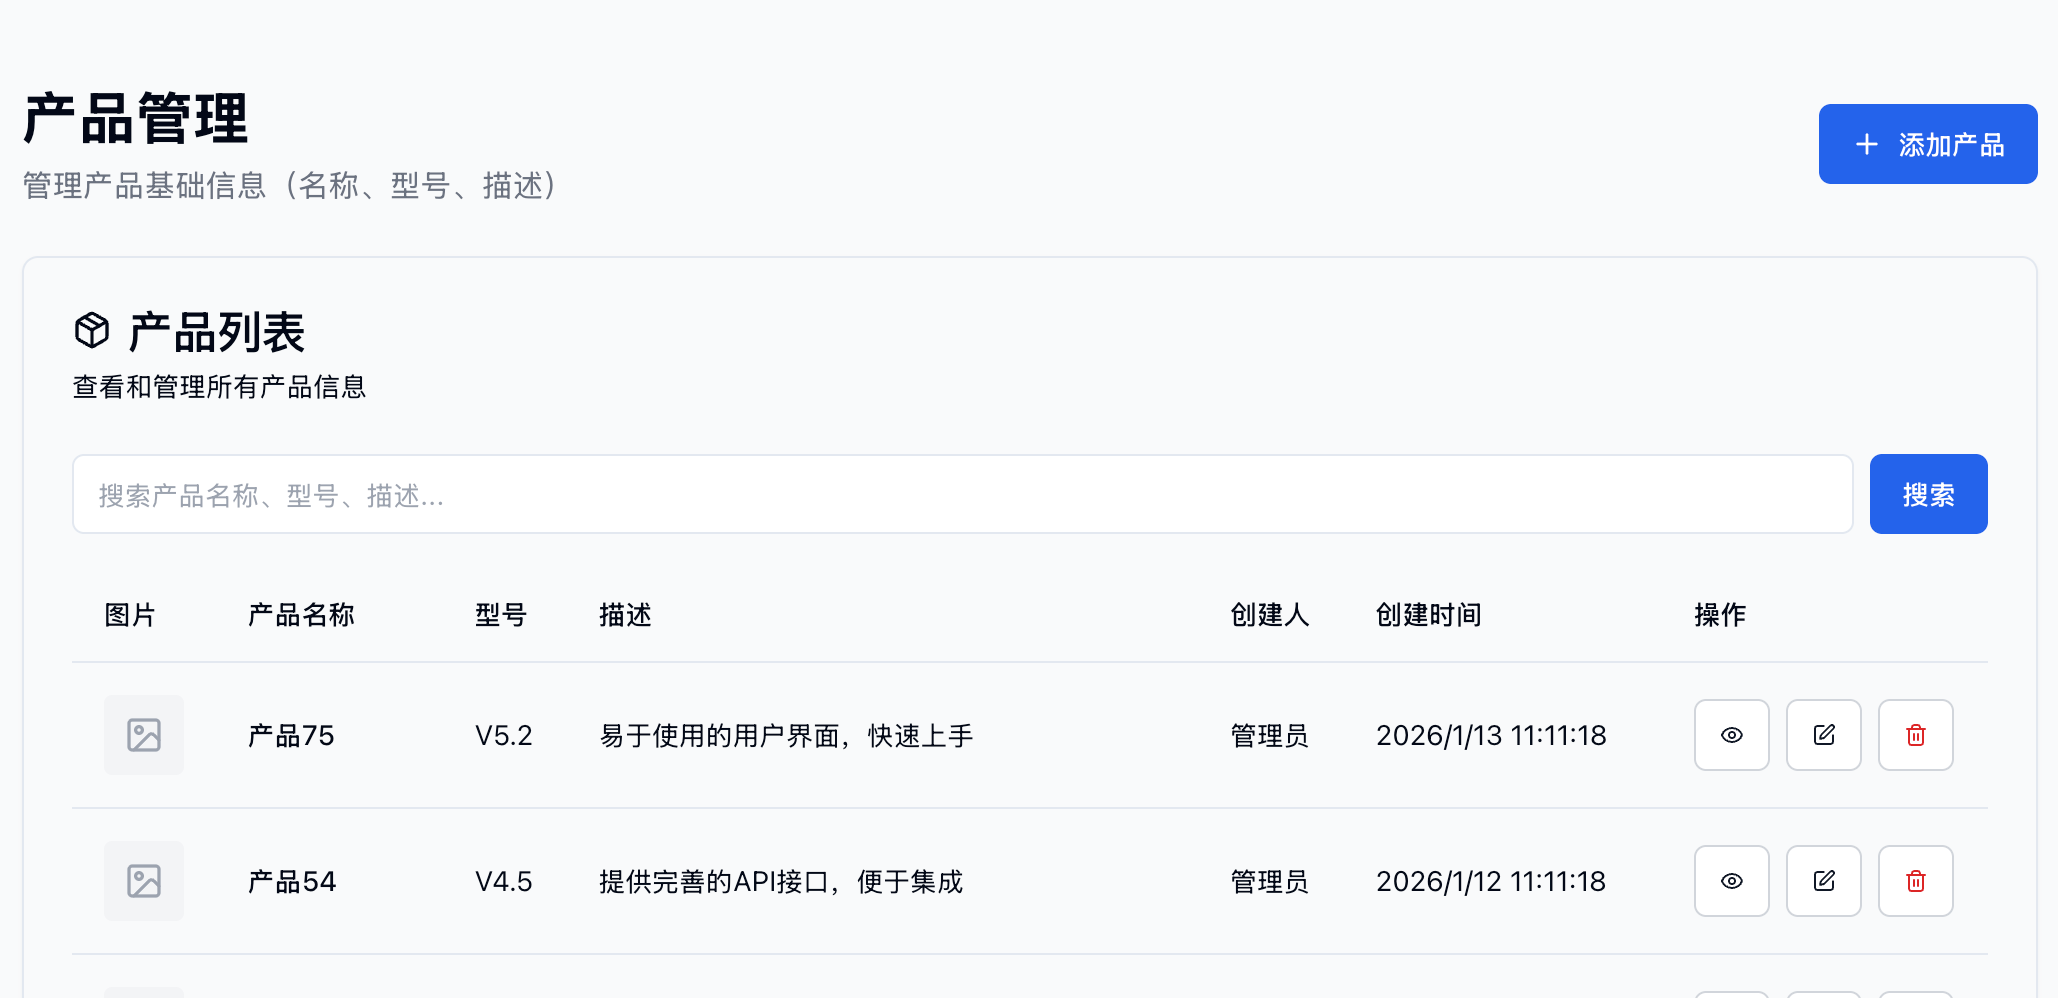Click the package icon beside 产品列表

point(92,330)
